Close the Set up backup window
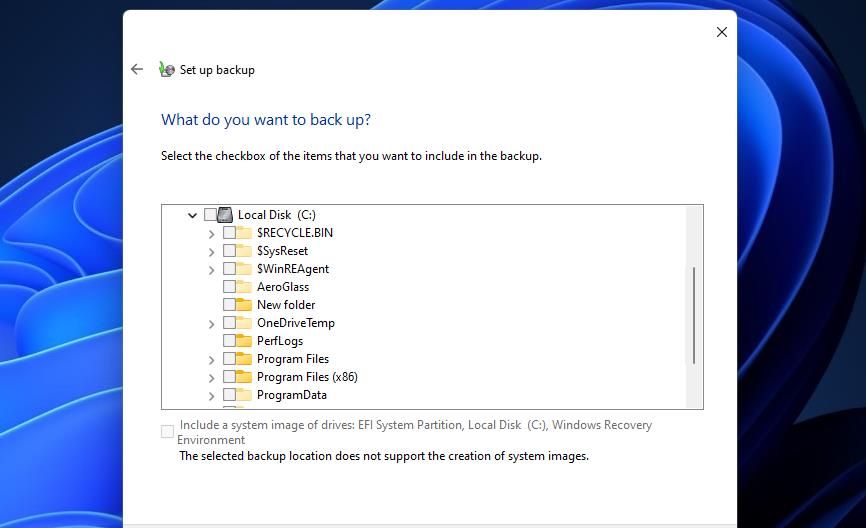The height and width of the screenshot is (528, 866). coord(721,32)
